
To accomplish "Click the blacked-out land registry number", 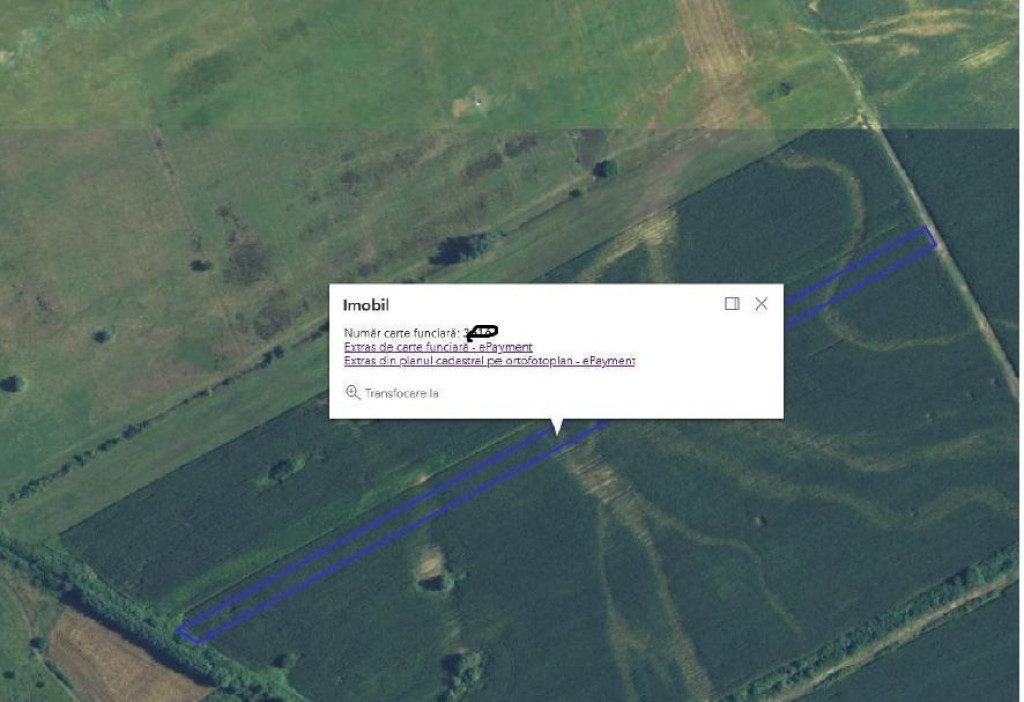I will click(483, 332).
